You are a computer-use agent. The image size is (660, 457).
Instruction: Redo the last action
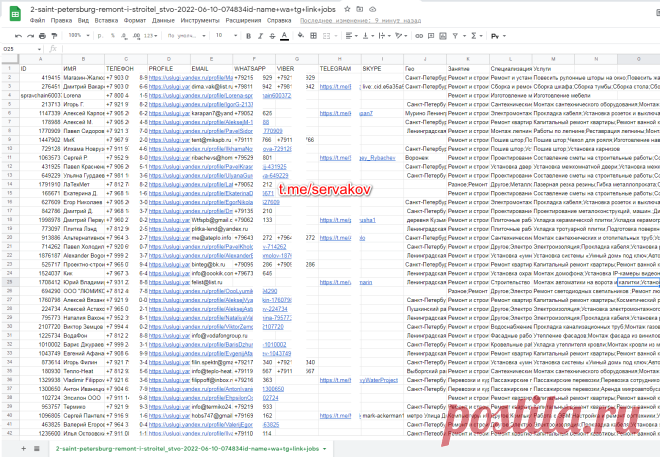tap(30, 36)
